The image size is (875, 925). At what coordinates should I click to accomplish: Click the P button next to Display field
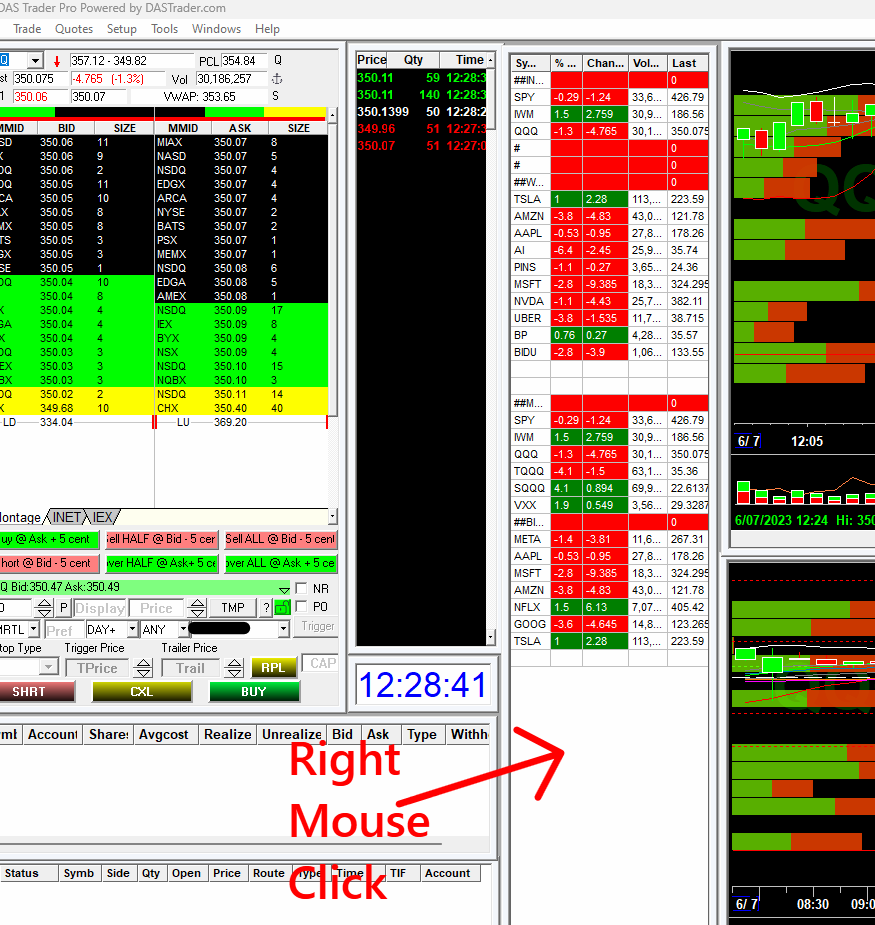coord(64,608)
